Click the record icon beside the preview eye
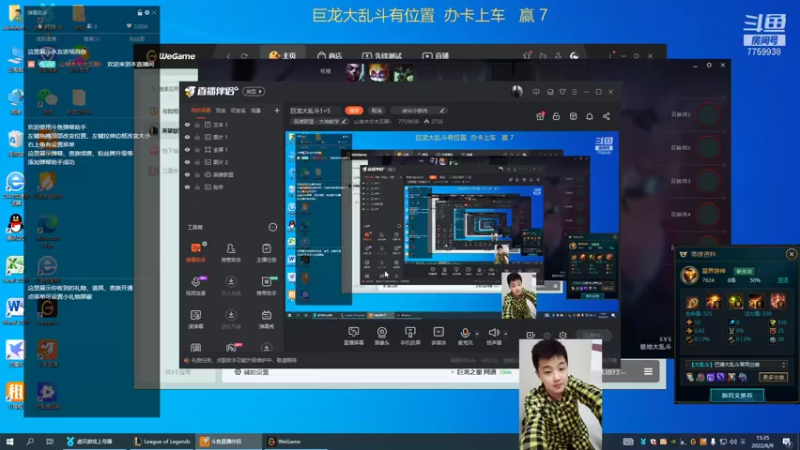The image size is (800, 450). (530, 335)
